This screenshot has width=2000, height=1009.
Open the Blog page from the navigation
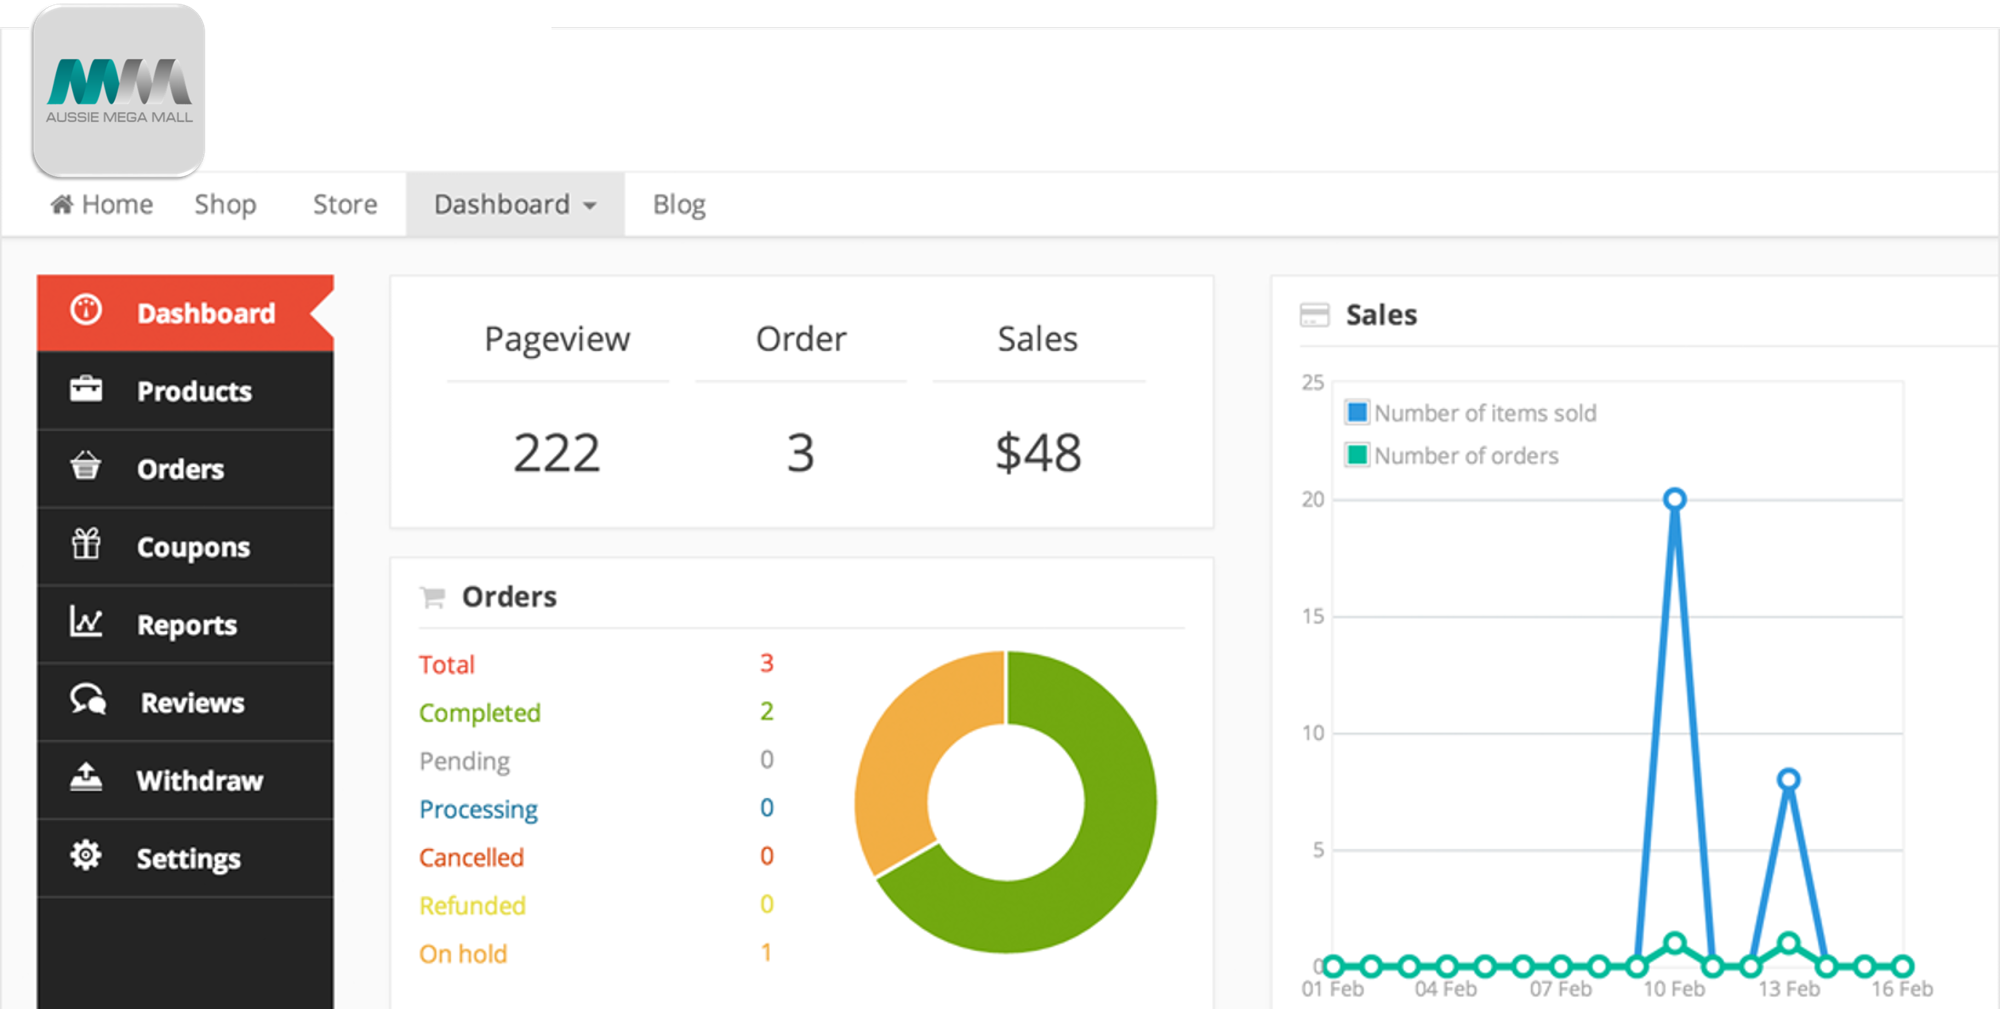click(678, 203)
